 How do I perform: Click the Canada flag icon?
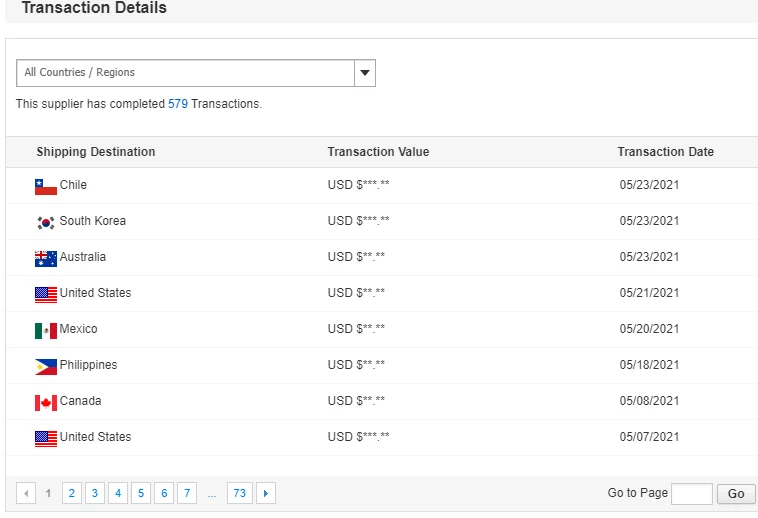coord(45,402)
